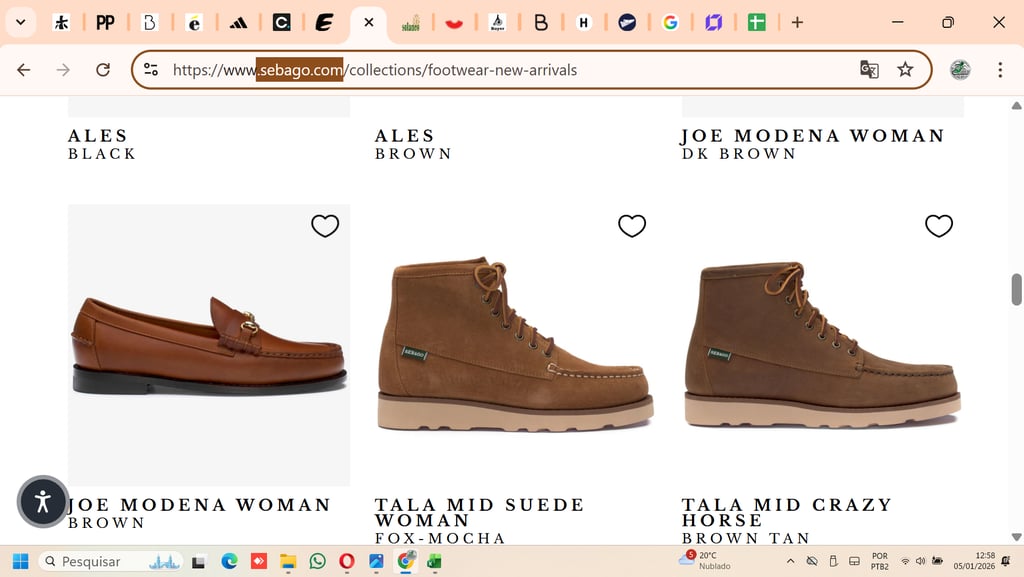View site information icon in address bar

coord(151,70)
